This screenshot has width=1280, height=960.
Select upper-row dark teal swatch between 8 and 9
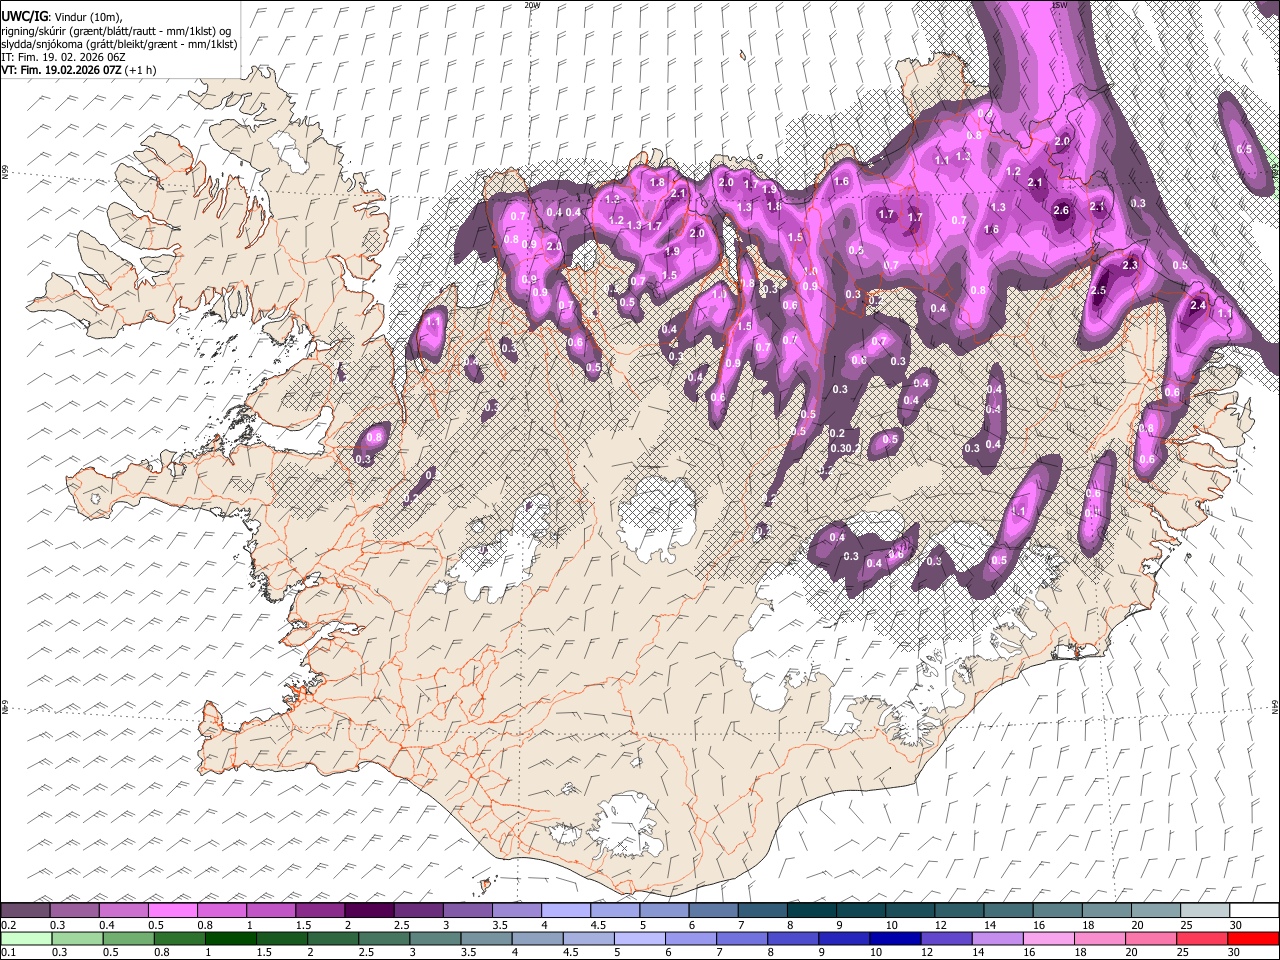811,911
